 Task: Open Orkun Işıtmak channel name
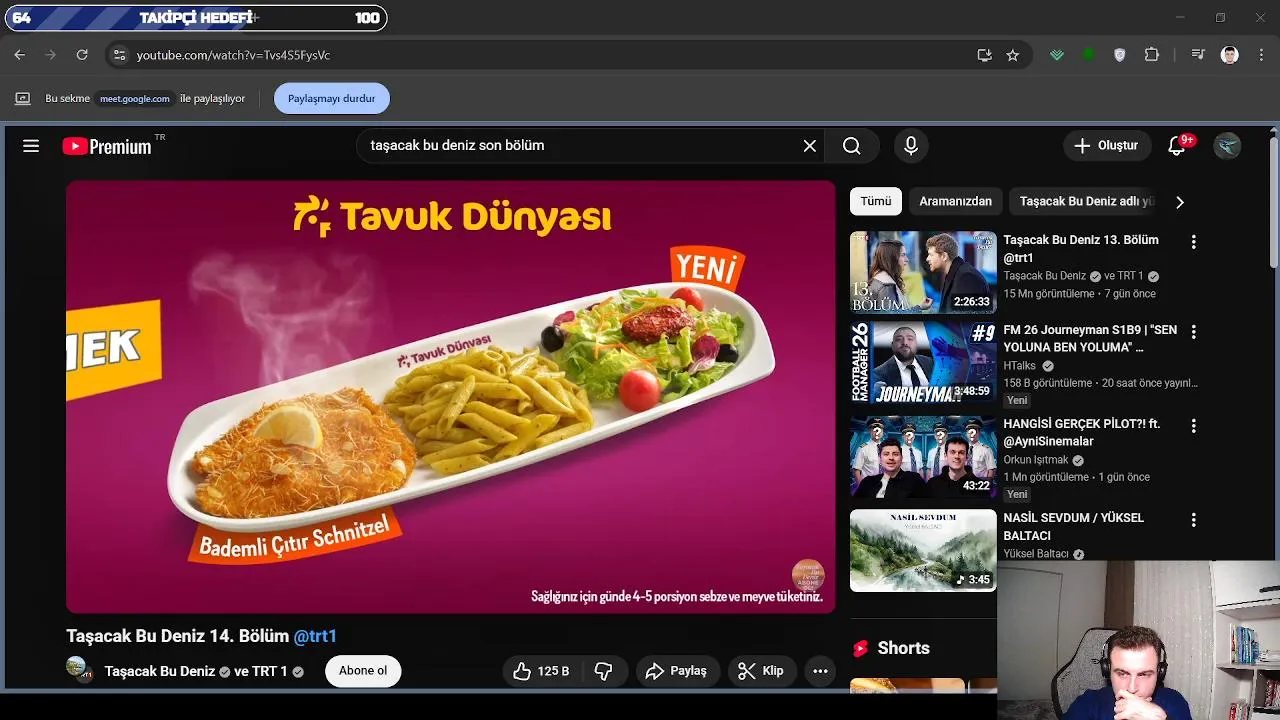click(1036, 460)
